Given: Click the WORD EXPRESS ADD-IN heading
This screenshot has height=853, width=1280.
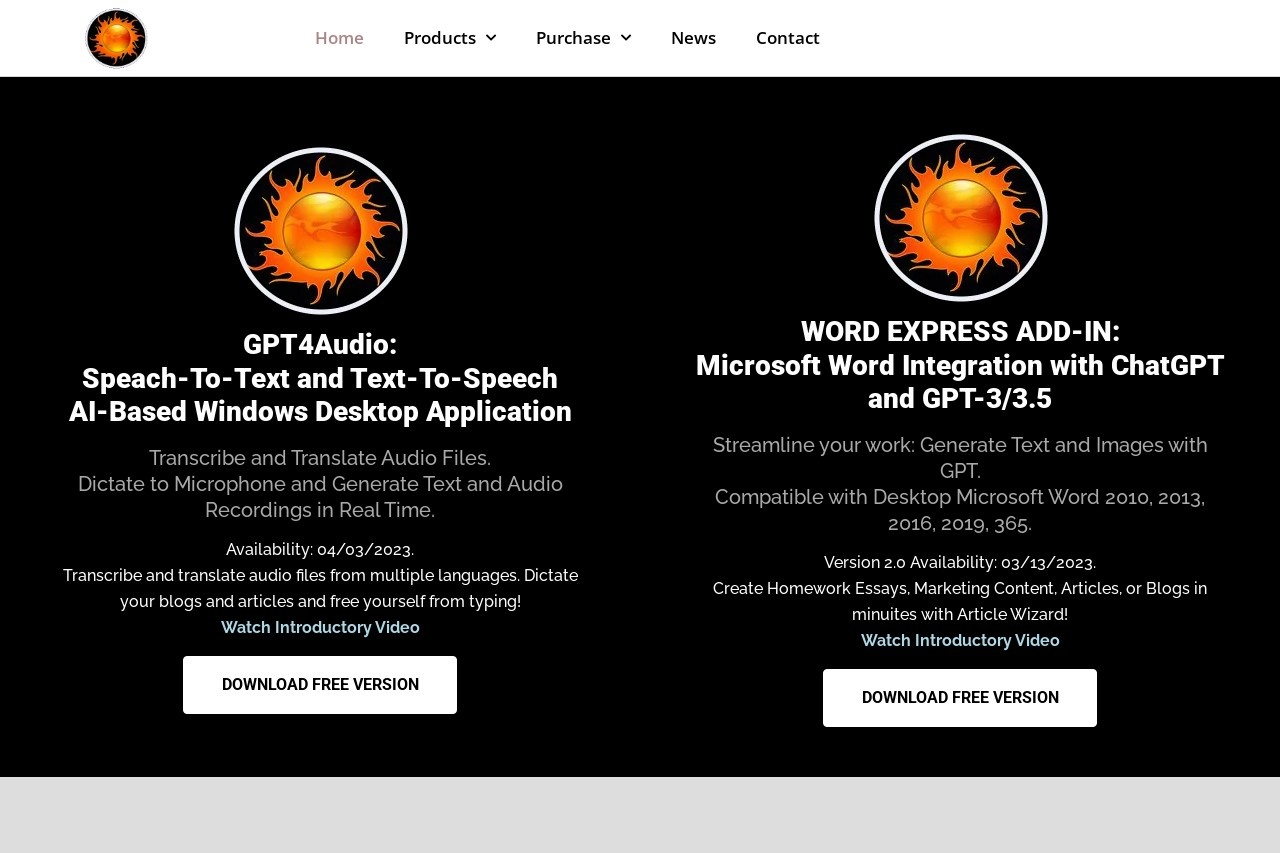Looking at the screenshot, I should pyautogui.click(x=960, y=365).
